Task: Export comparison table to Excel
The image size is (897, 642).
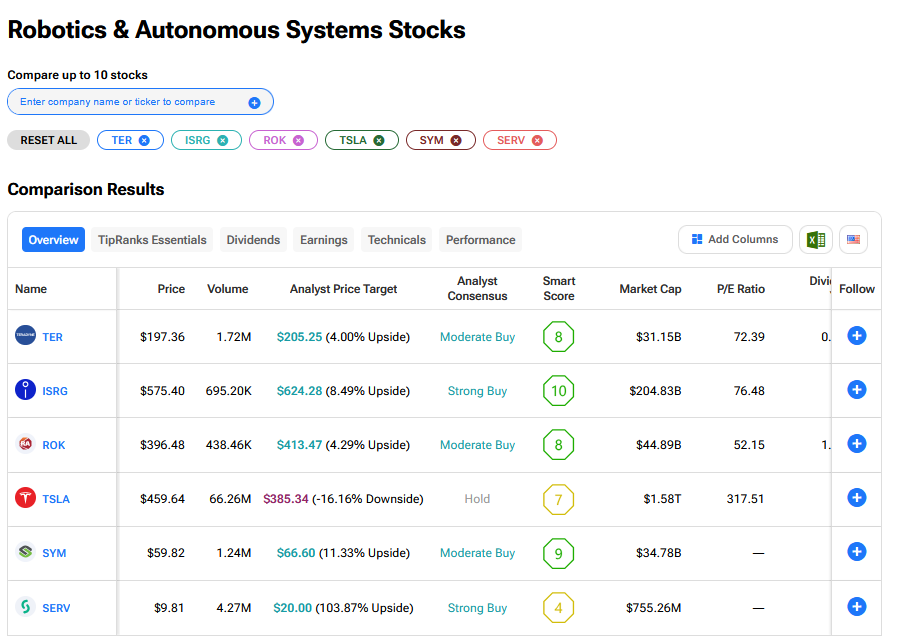Action: click(x=816, y=240)
